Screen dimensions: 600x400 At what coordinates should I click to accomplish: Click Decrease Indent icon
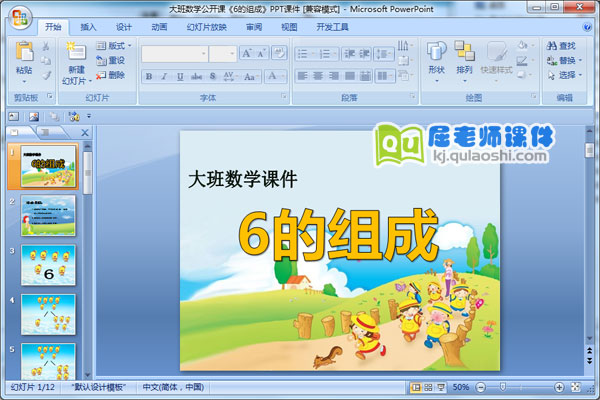[349, 54]
